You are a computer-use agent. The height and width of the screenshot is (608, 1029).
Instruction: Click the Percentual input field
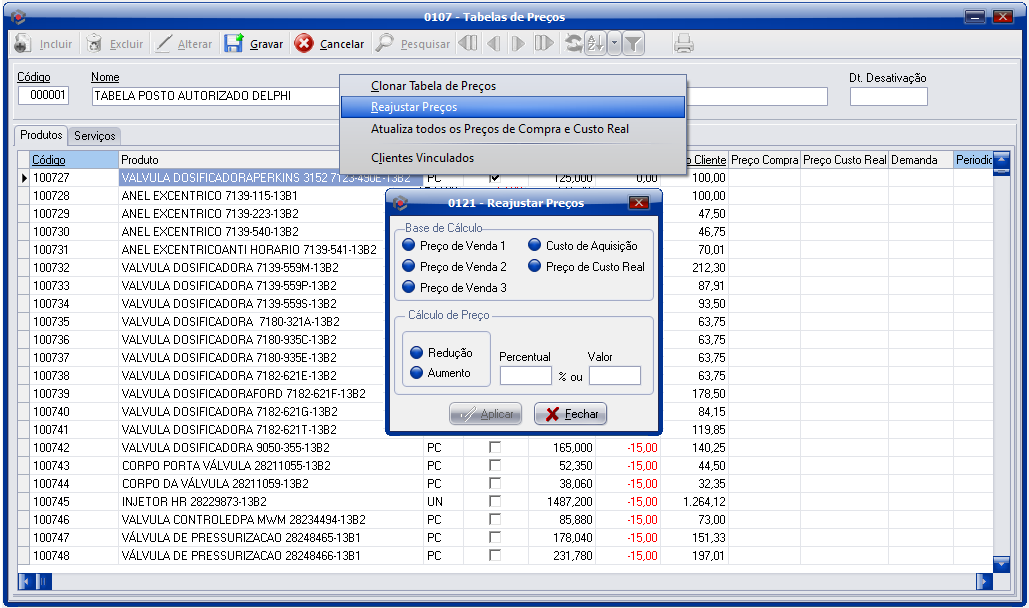pos(525,376)
